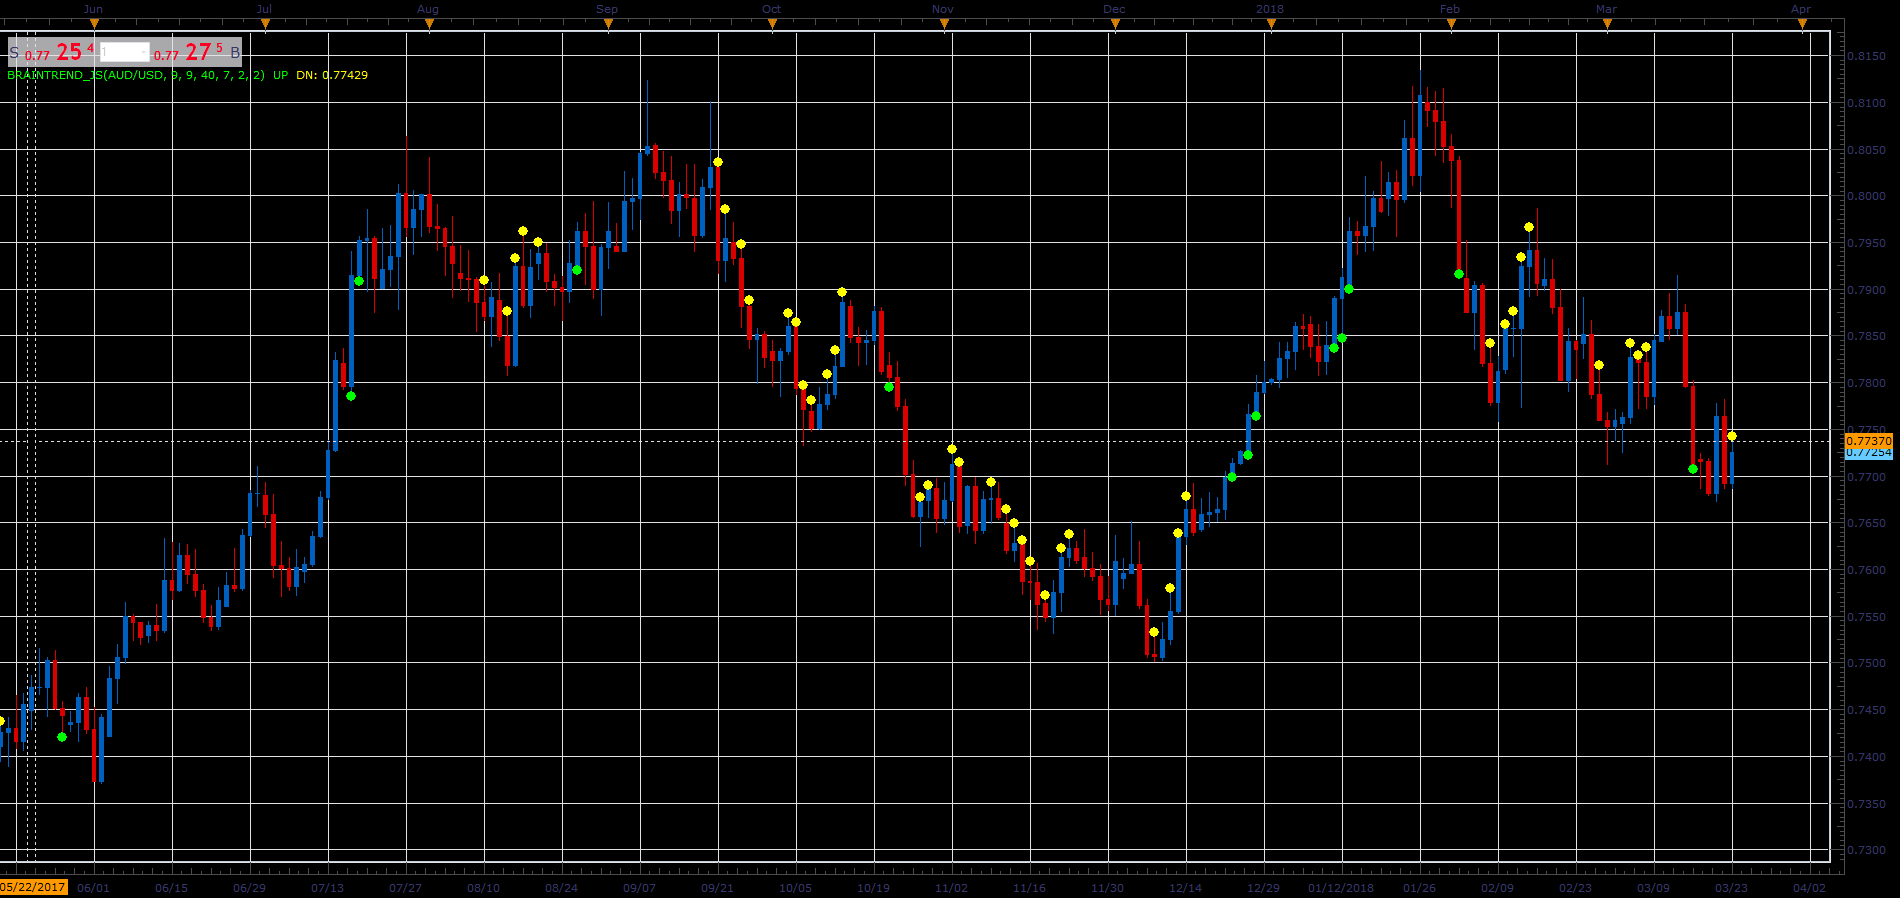
Task: Click the 03/09 date axis label
Action: tap(1654, 888)
